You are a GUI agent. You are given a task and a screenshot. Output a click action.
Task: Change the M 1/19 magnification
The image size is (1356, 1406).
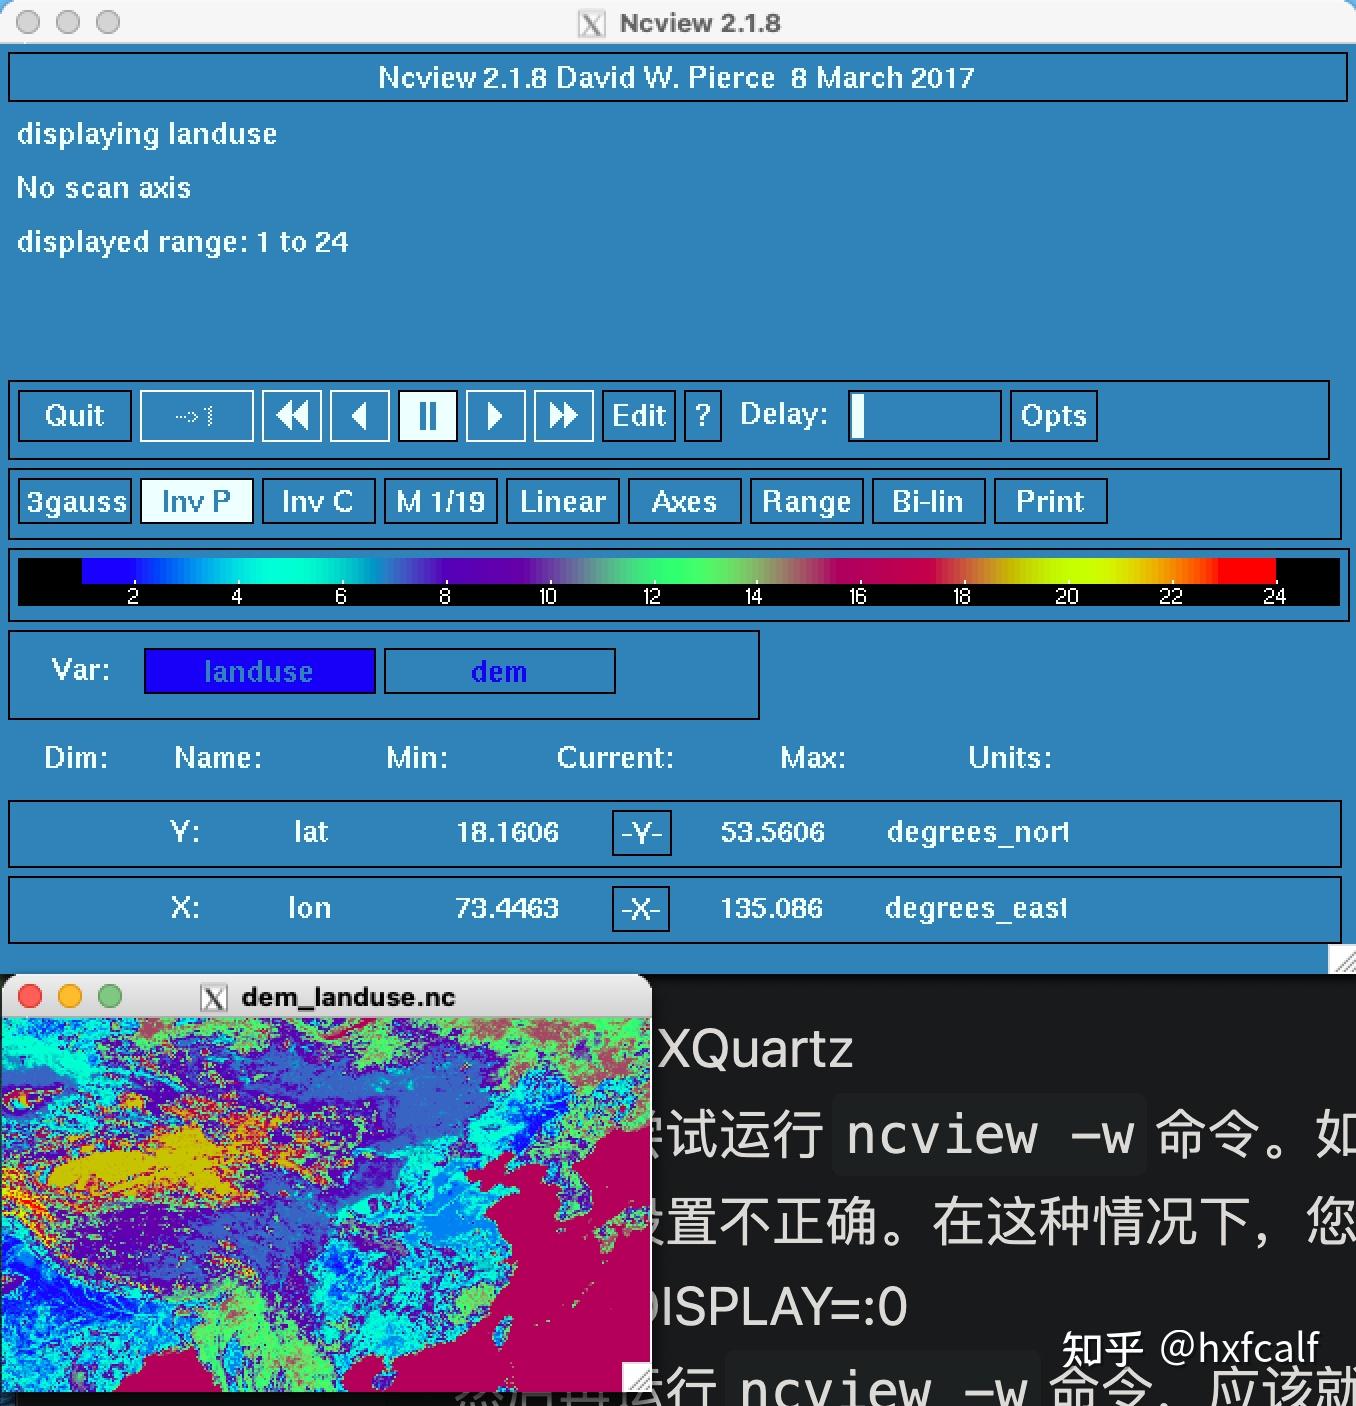click(441, 501)
